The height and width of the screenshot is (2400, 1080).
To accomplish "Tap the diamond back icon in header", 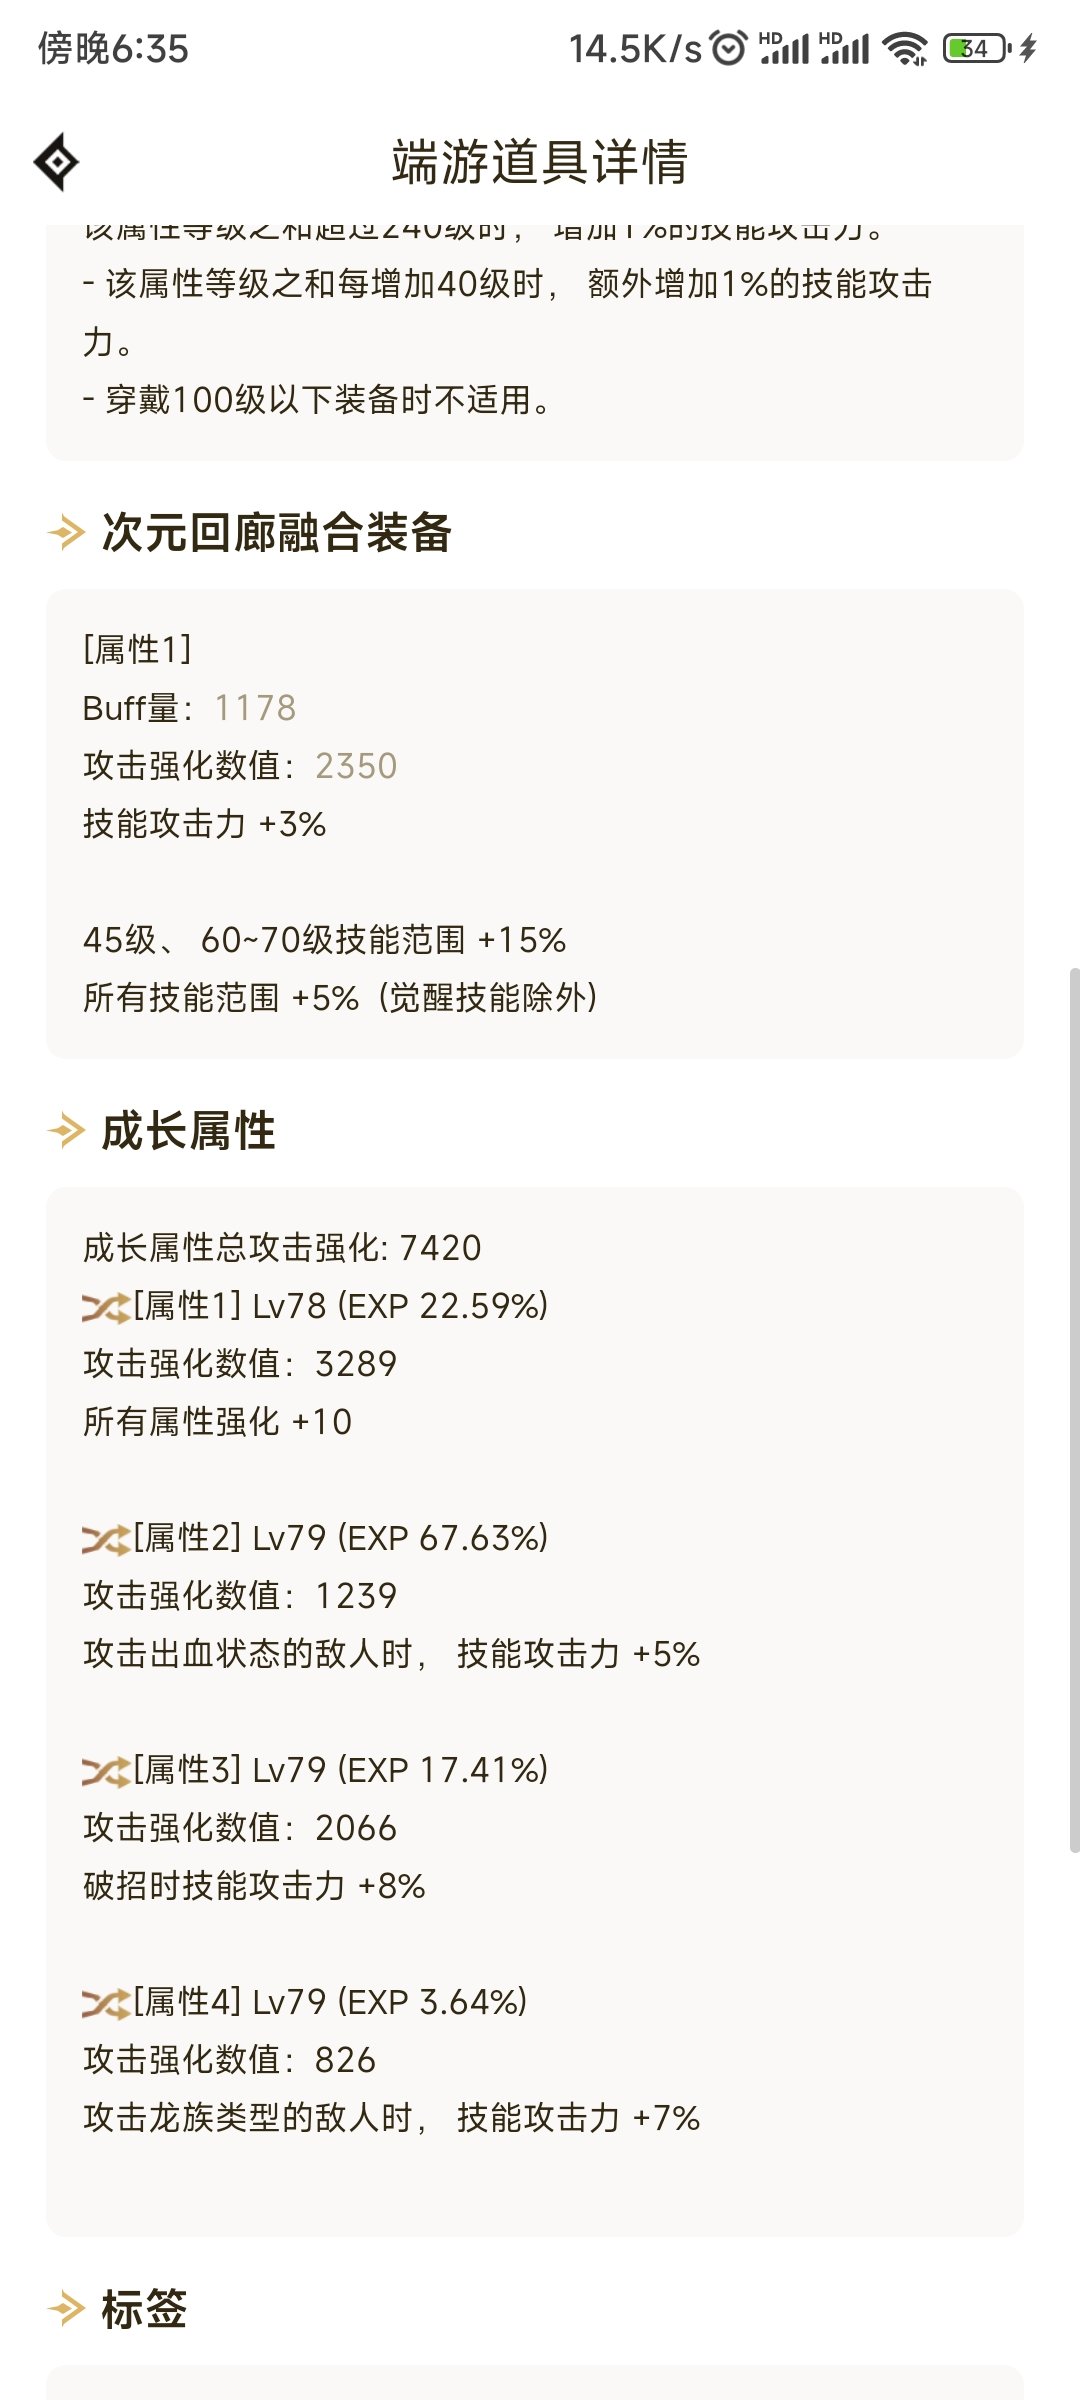I will pos(56,161).
